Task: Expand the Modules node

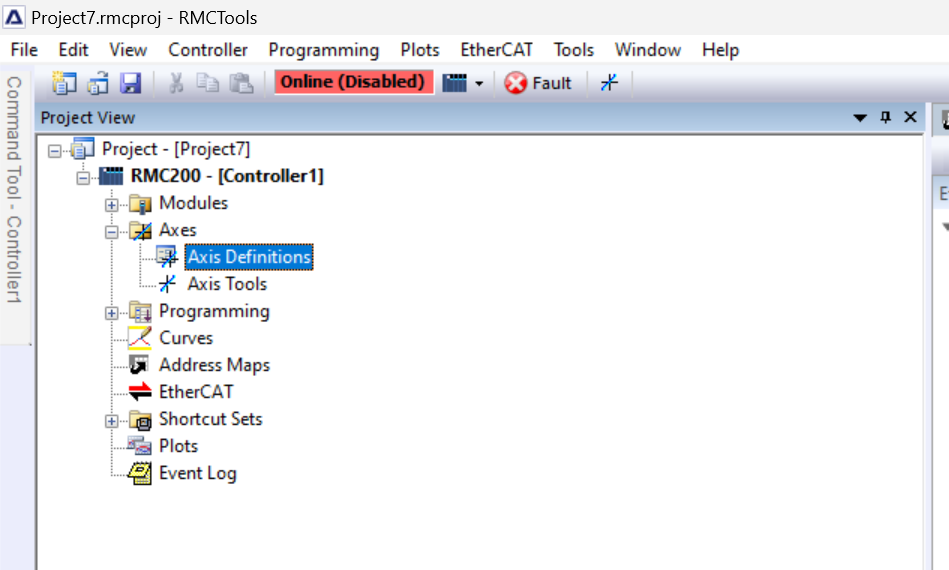Action: coord(111,205)
